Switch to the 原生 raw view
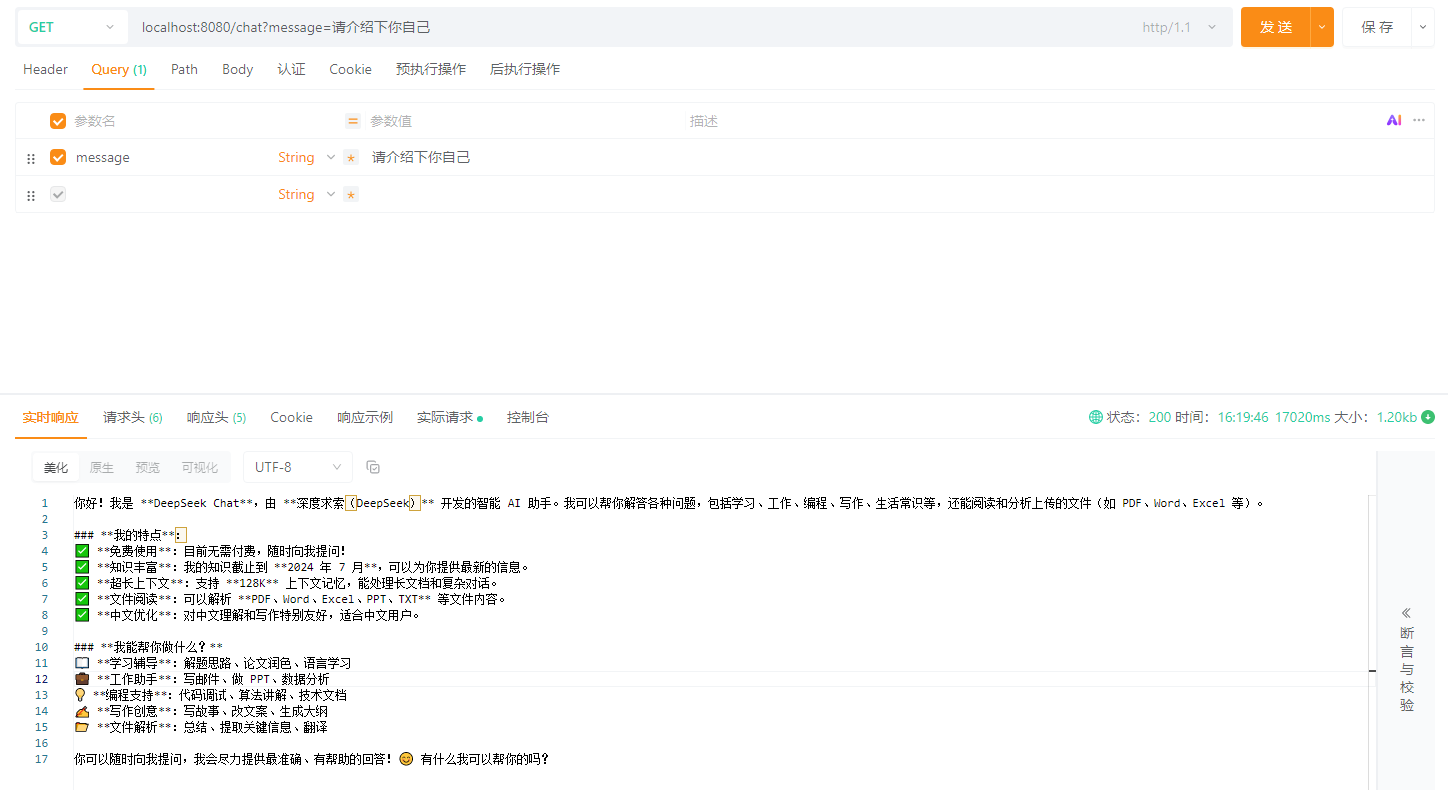The height and width of the screenshot is (790, 1448). tap(102, 467)
